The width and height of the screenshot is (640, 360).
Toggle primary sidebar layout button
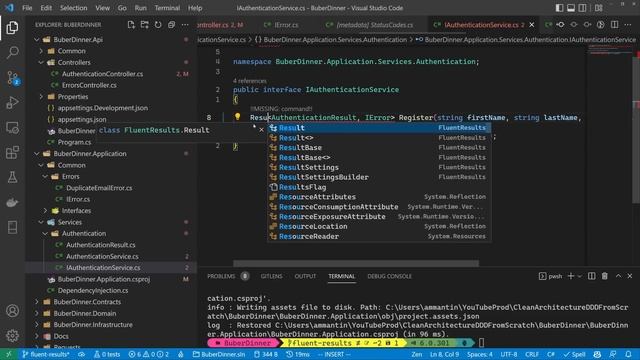pos(560,8)
